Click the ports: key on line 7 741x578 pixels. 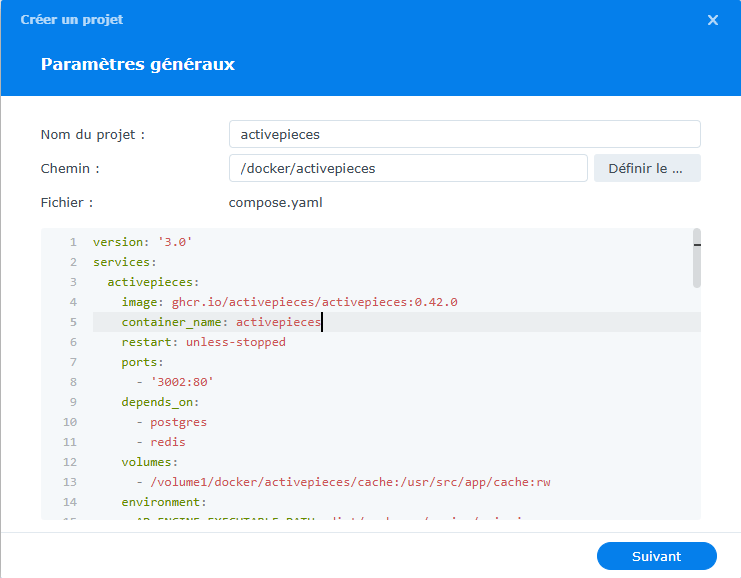(142, 362)
